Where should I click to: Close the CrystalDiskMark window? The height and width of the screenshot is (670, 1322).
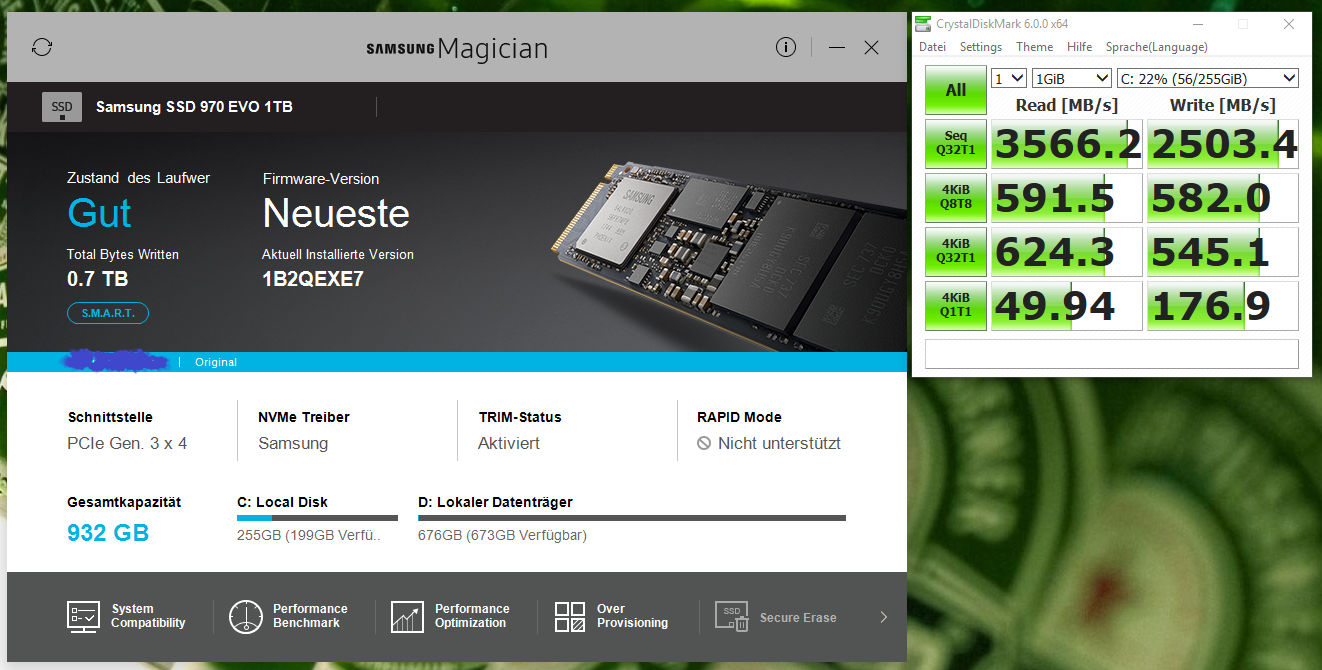(x=1288, y=23)
